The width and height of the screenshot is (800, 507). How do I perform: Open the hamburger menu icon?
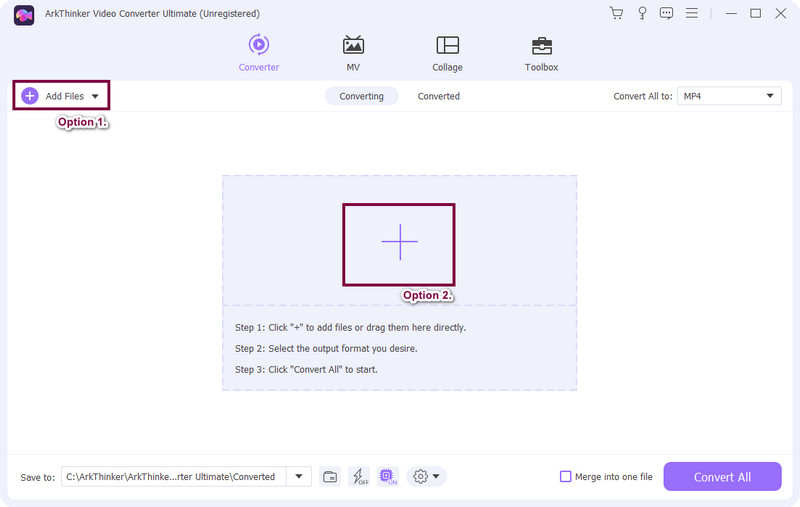point(691,13)
